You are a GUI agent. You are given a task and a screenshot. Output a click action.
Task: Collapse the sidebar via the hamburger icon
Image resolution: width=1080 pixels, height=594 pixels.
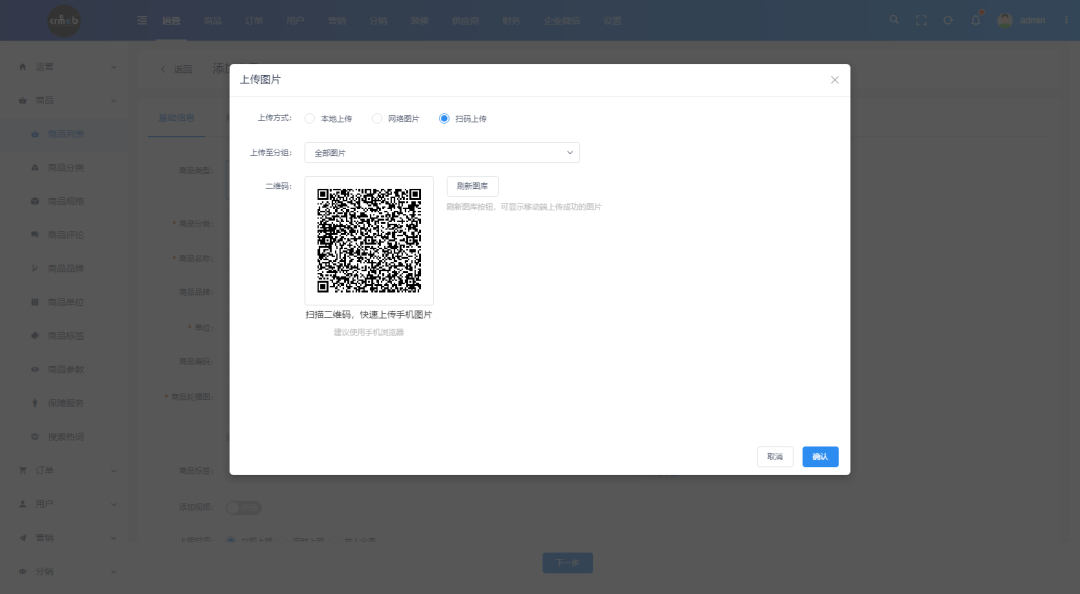142,19
